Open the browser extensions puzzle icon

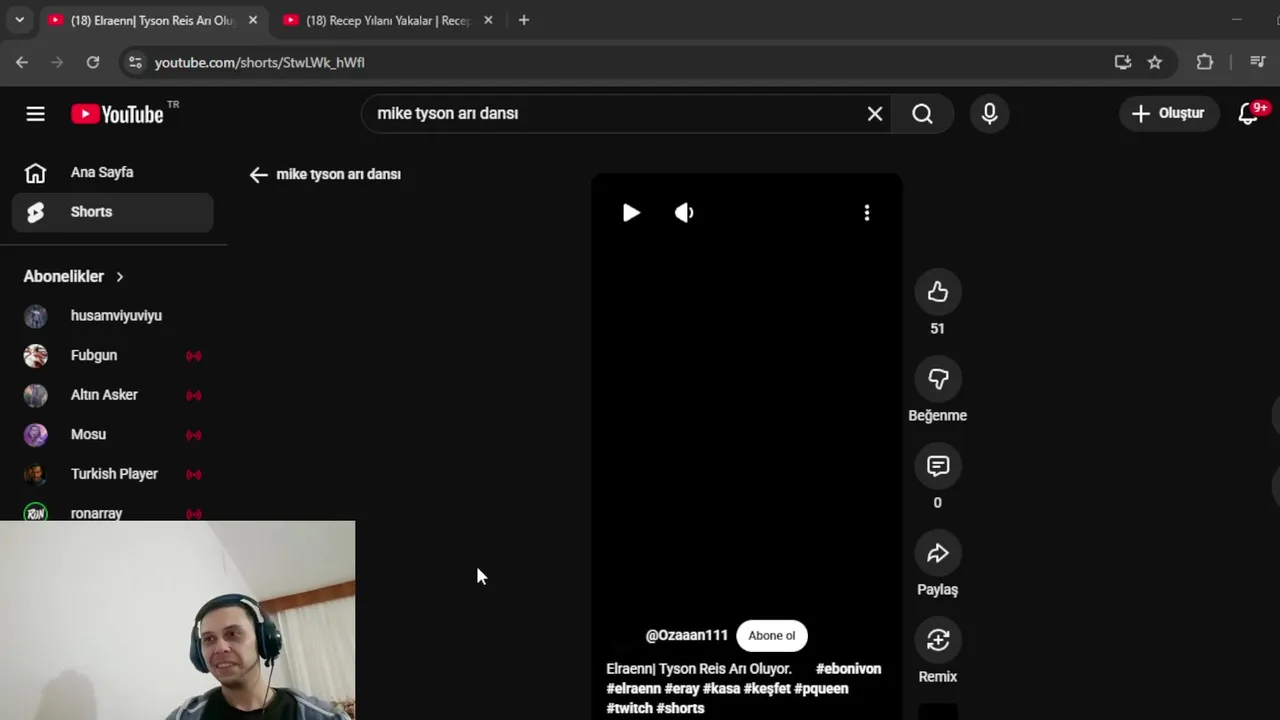coord(1205,62)
